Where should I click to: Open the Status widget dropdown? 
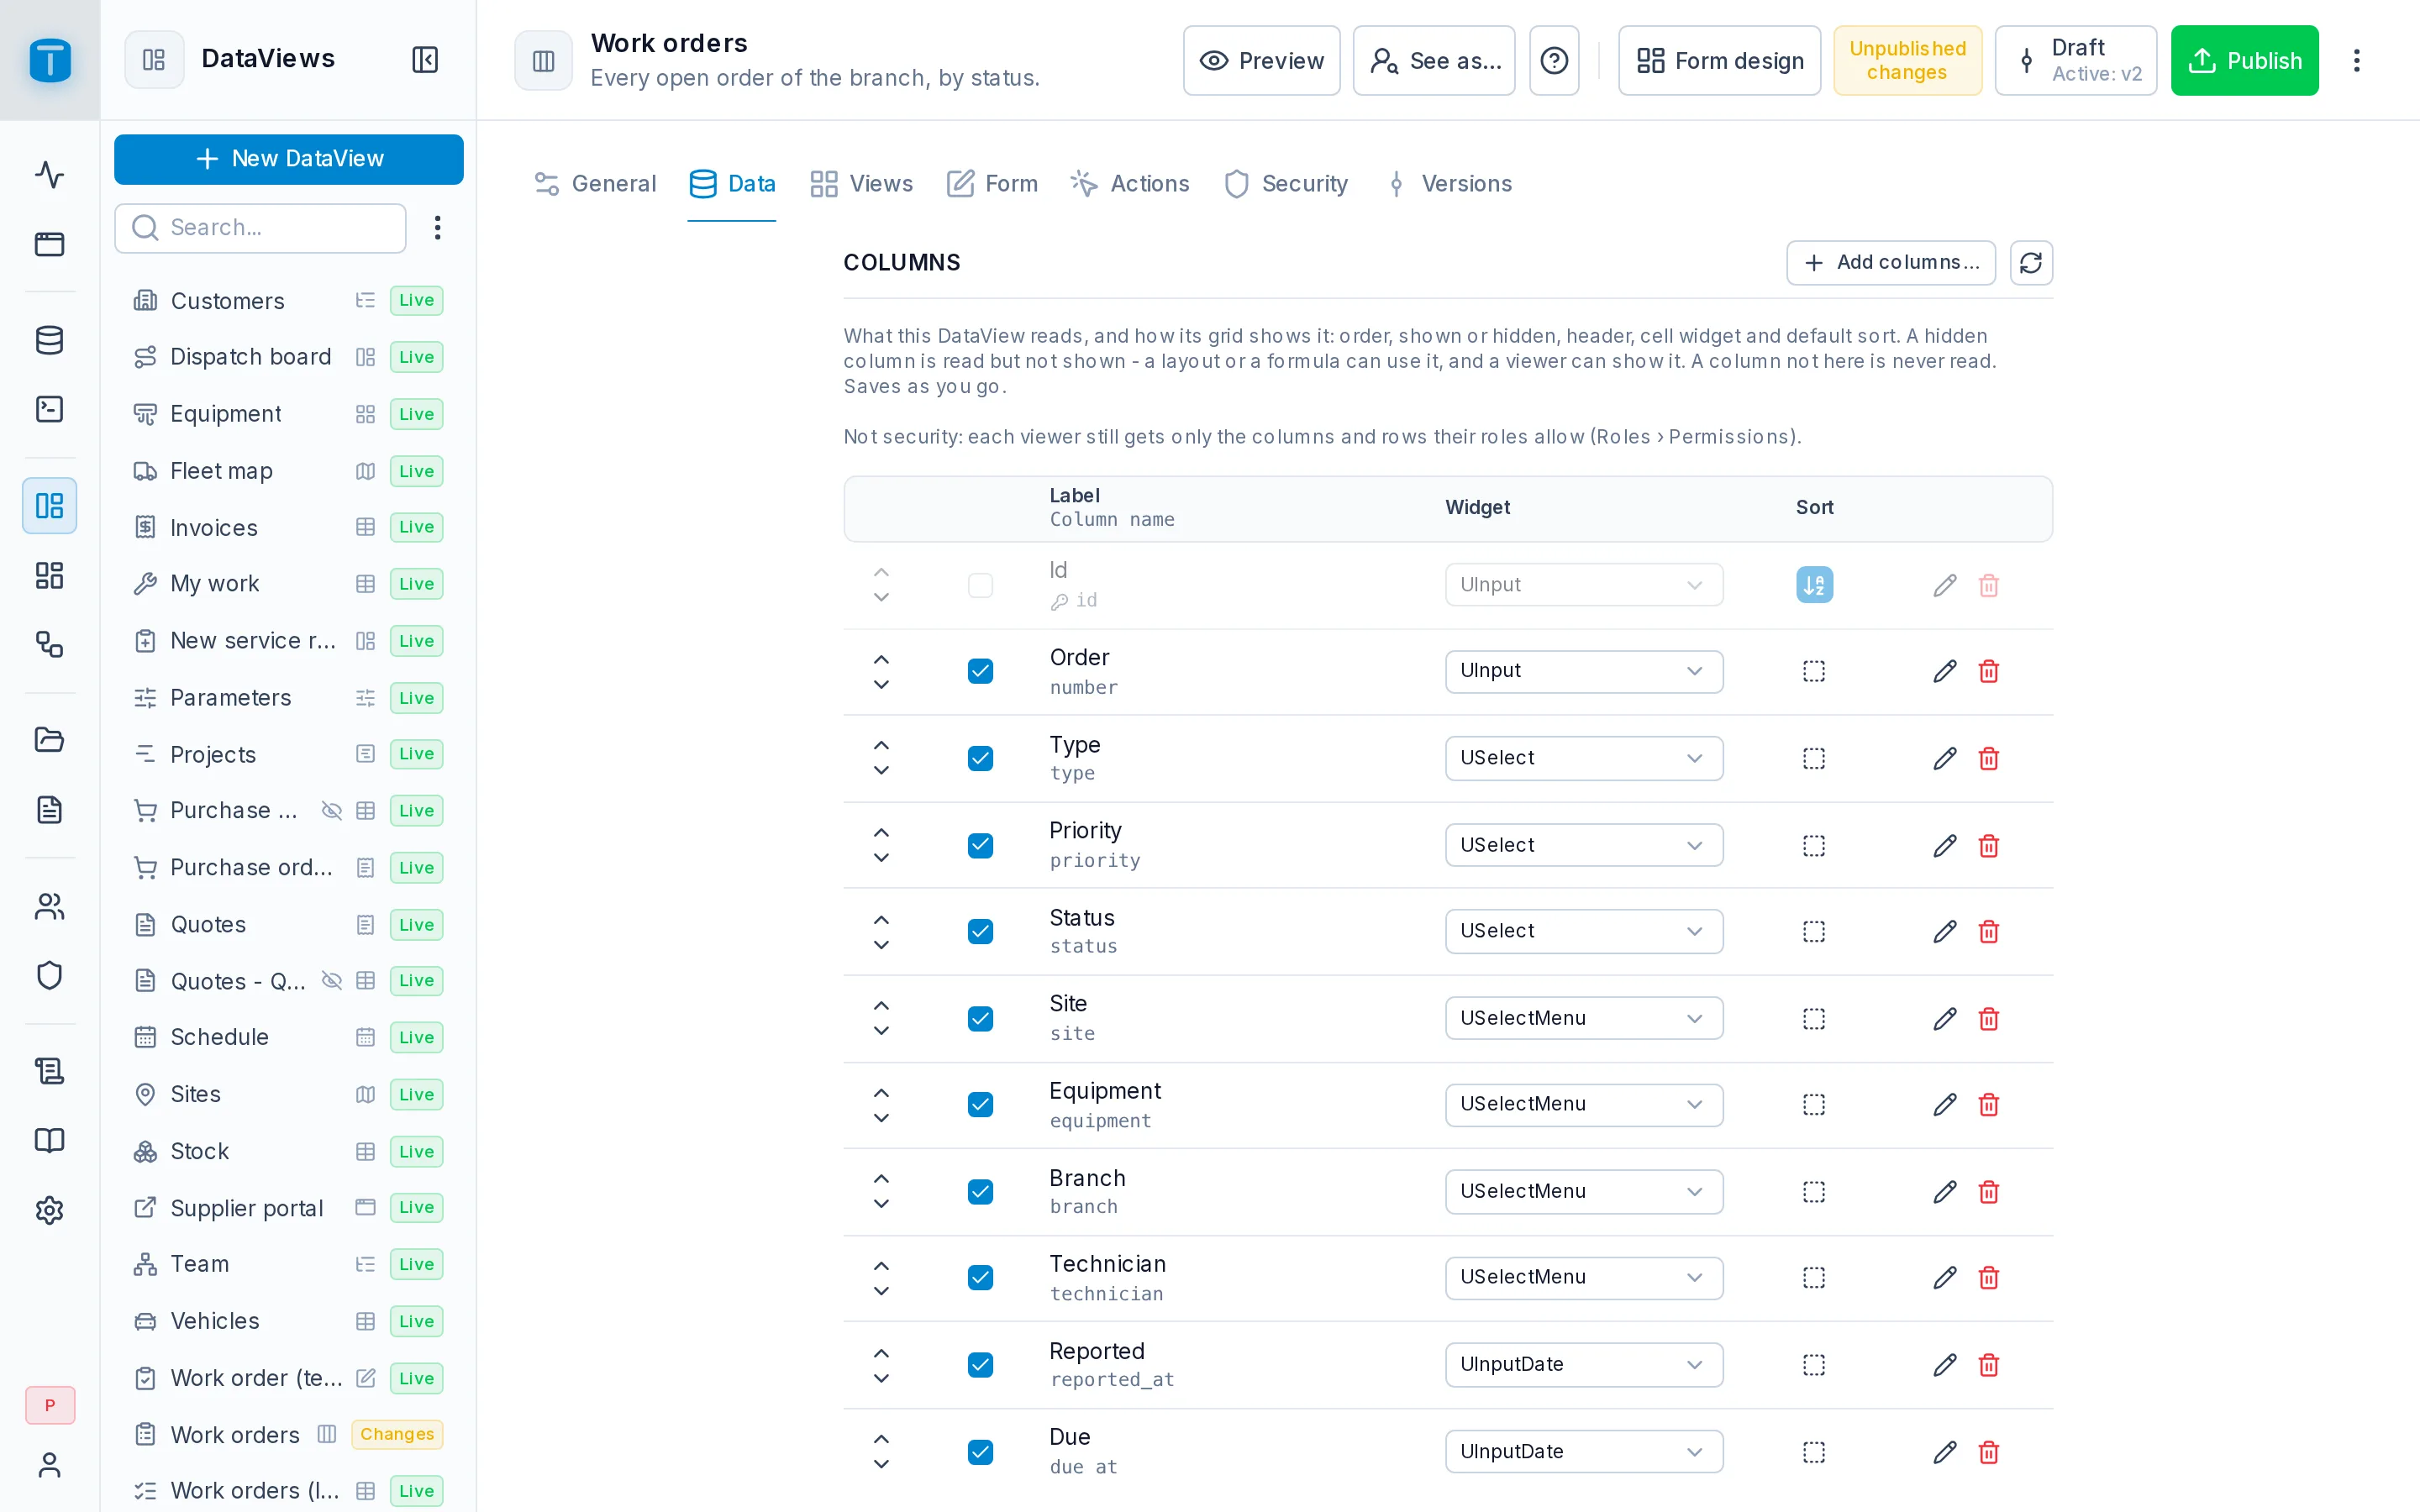pyautogui.click(x=1583, y=932)
